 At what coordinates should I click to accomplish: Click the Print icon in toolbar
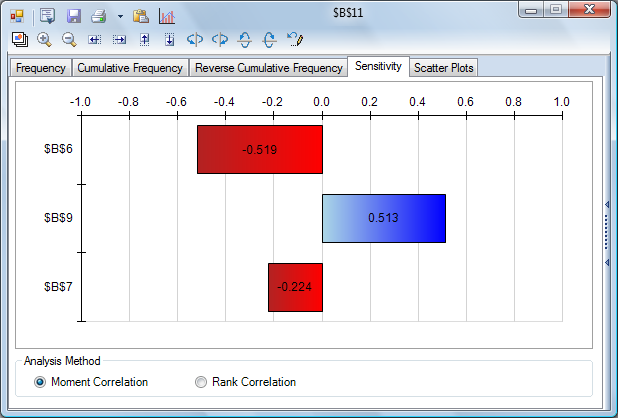[x=98, y=16]
